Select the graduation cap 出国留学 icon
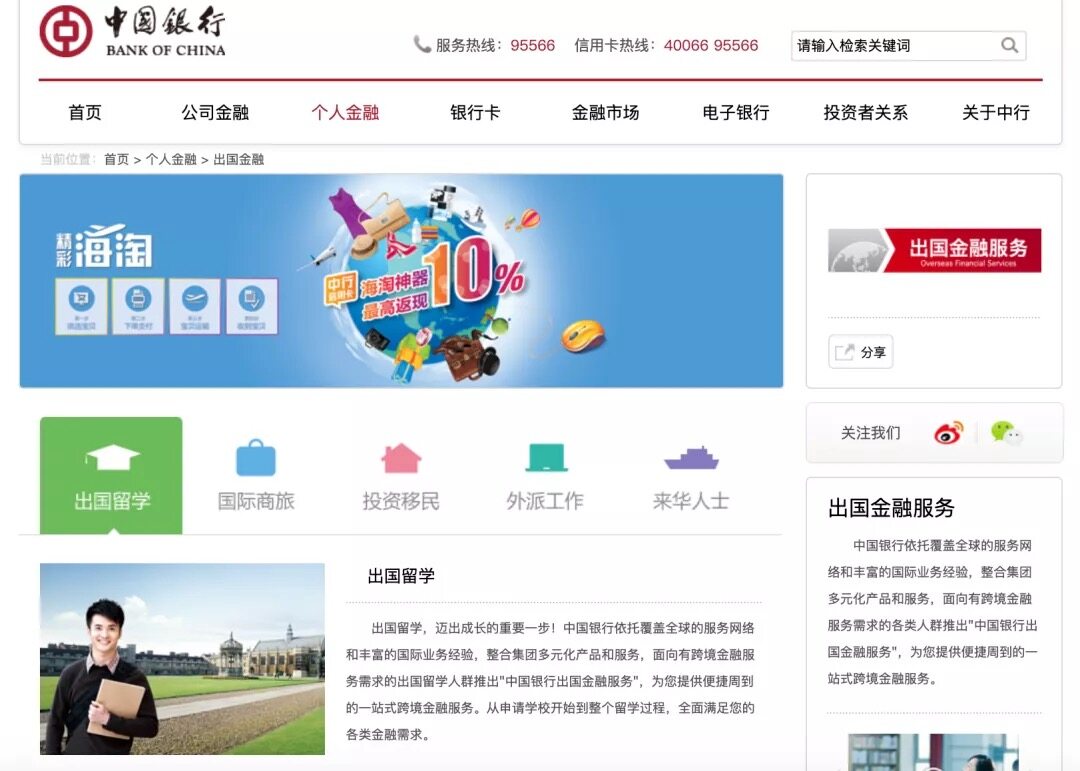The height and width of the screenshot is (771, 1080). (112, 457)
